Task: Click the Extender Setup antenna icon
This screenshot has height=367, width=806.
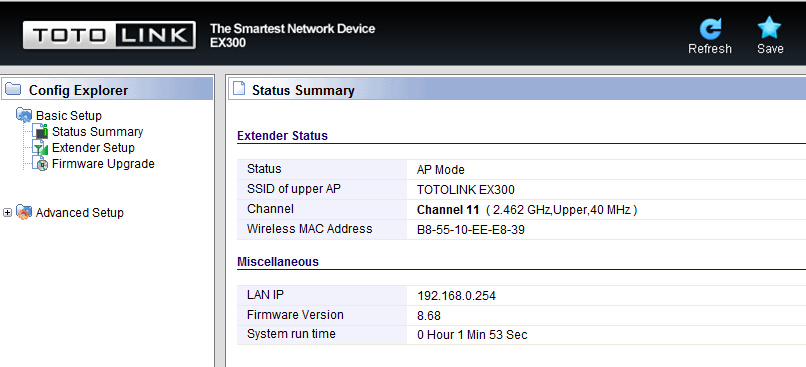Action: pos(41,148)
